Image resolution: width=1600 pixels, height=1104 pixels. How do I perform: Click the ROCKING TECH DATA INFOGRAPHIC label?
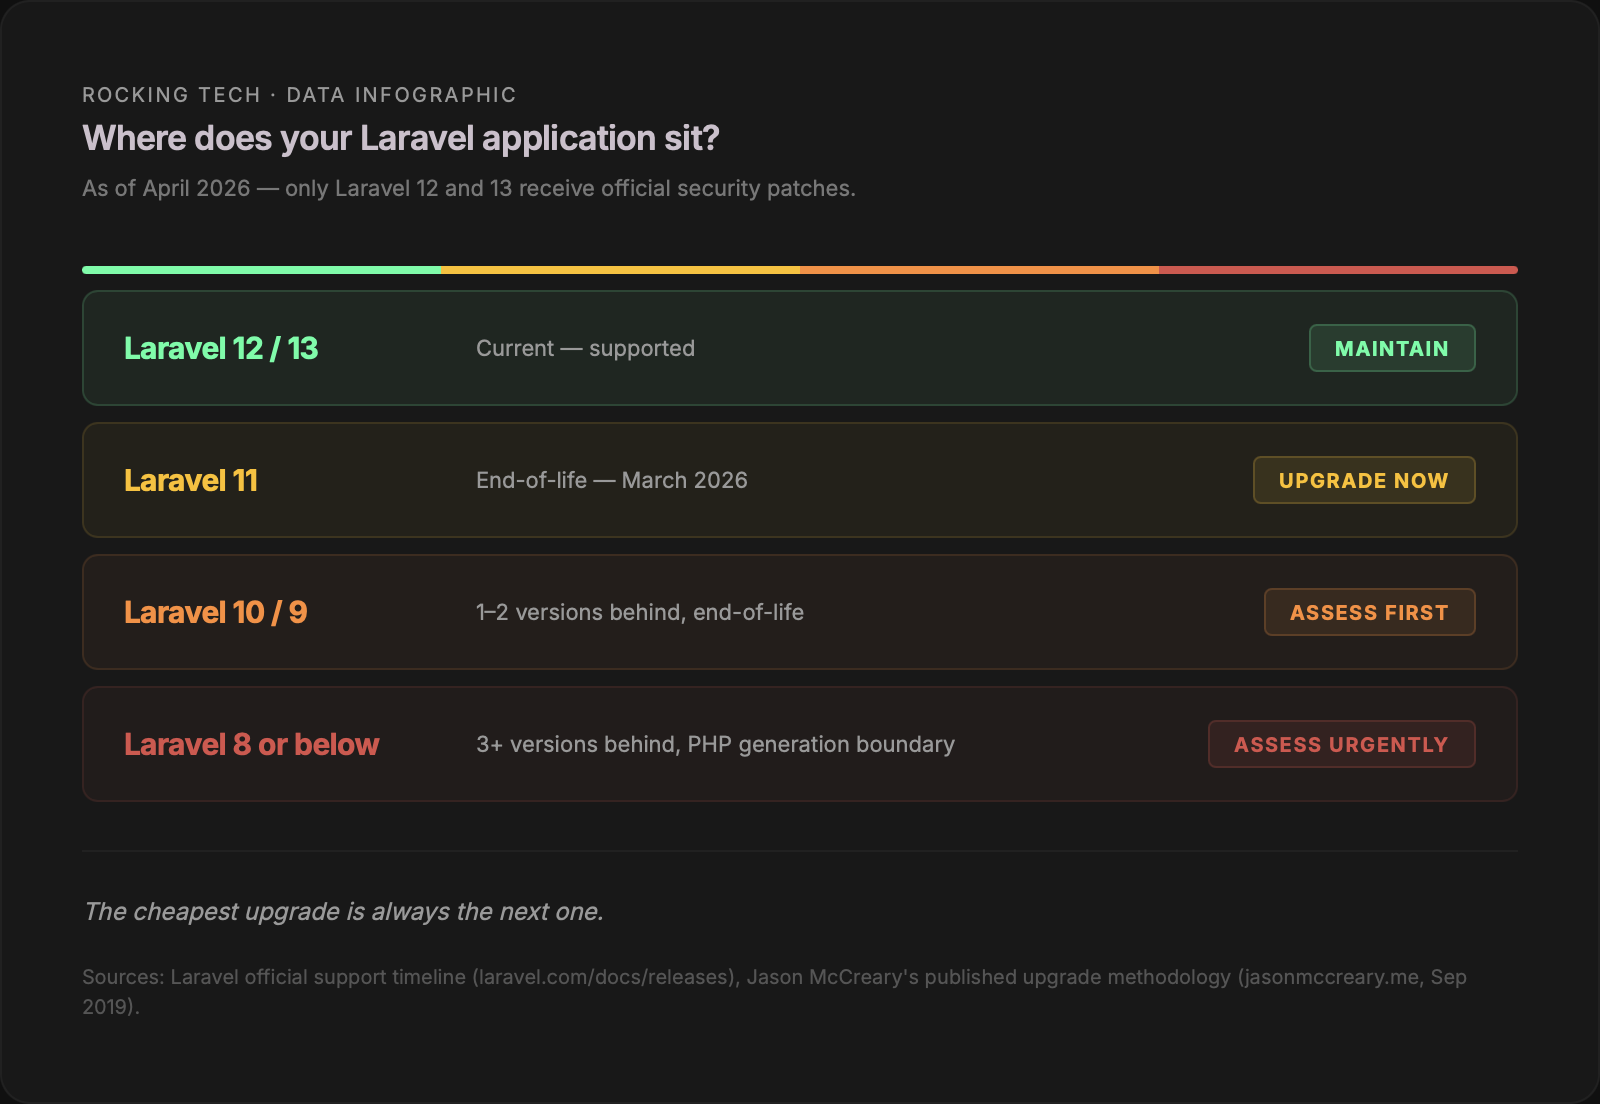pyautogui.click(x=299, y=94)
